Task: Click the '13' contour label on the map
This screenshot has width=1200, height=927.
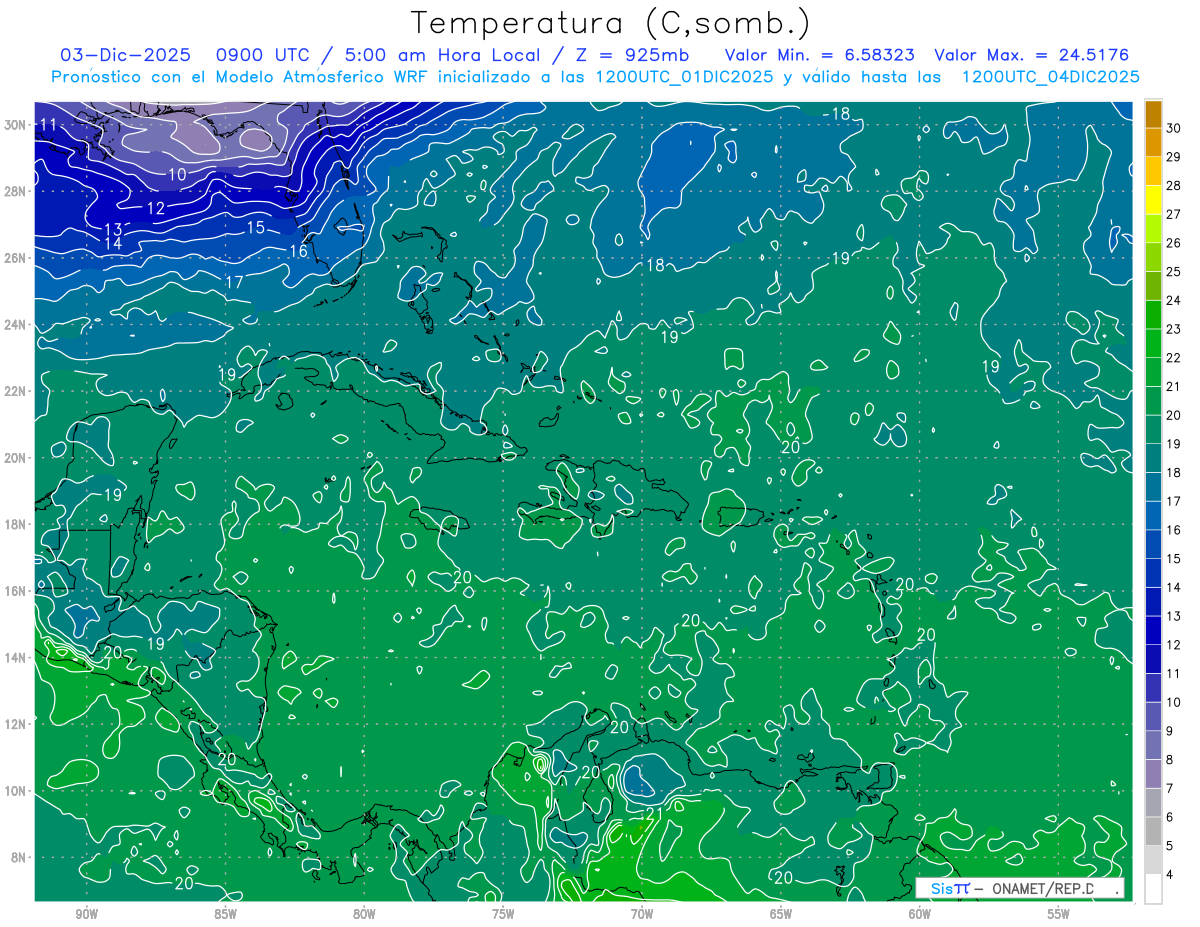Action: point(113,230)
